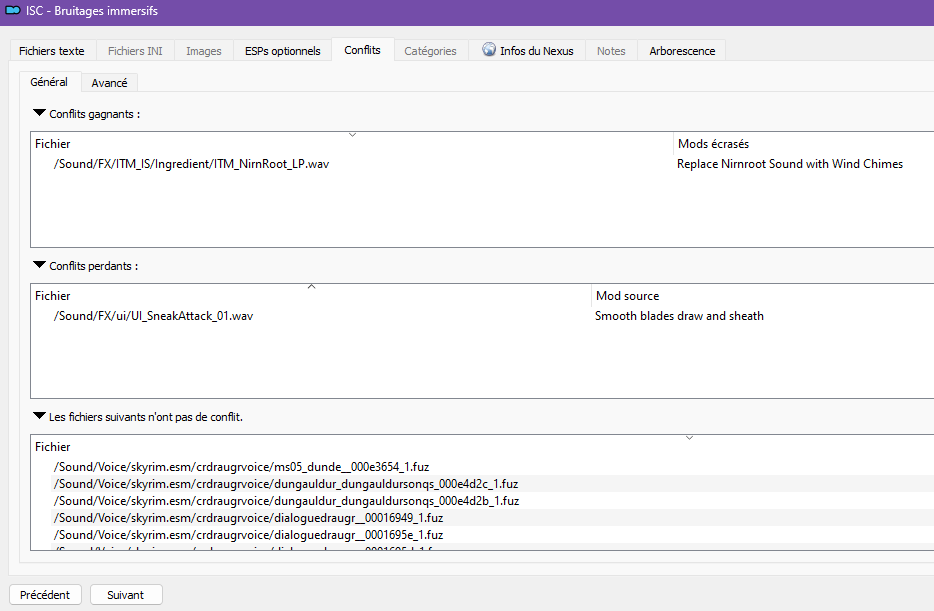Collapse the Conflits gagnants section
The image size is (934, 611).
point(39,113)
